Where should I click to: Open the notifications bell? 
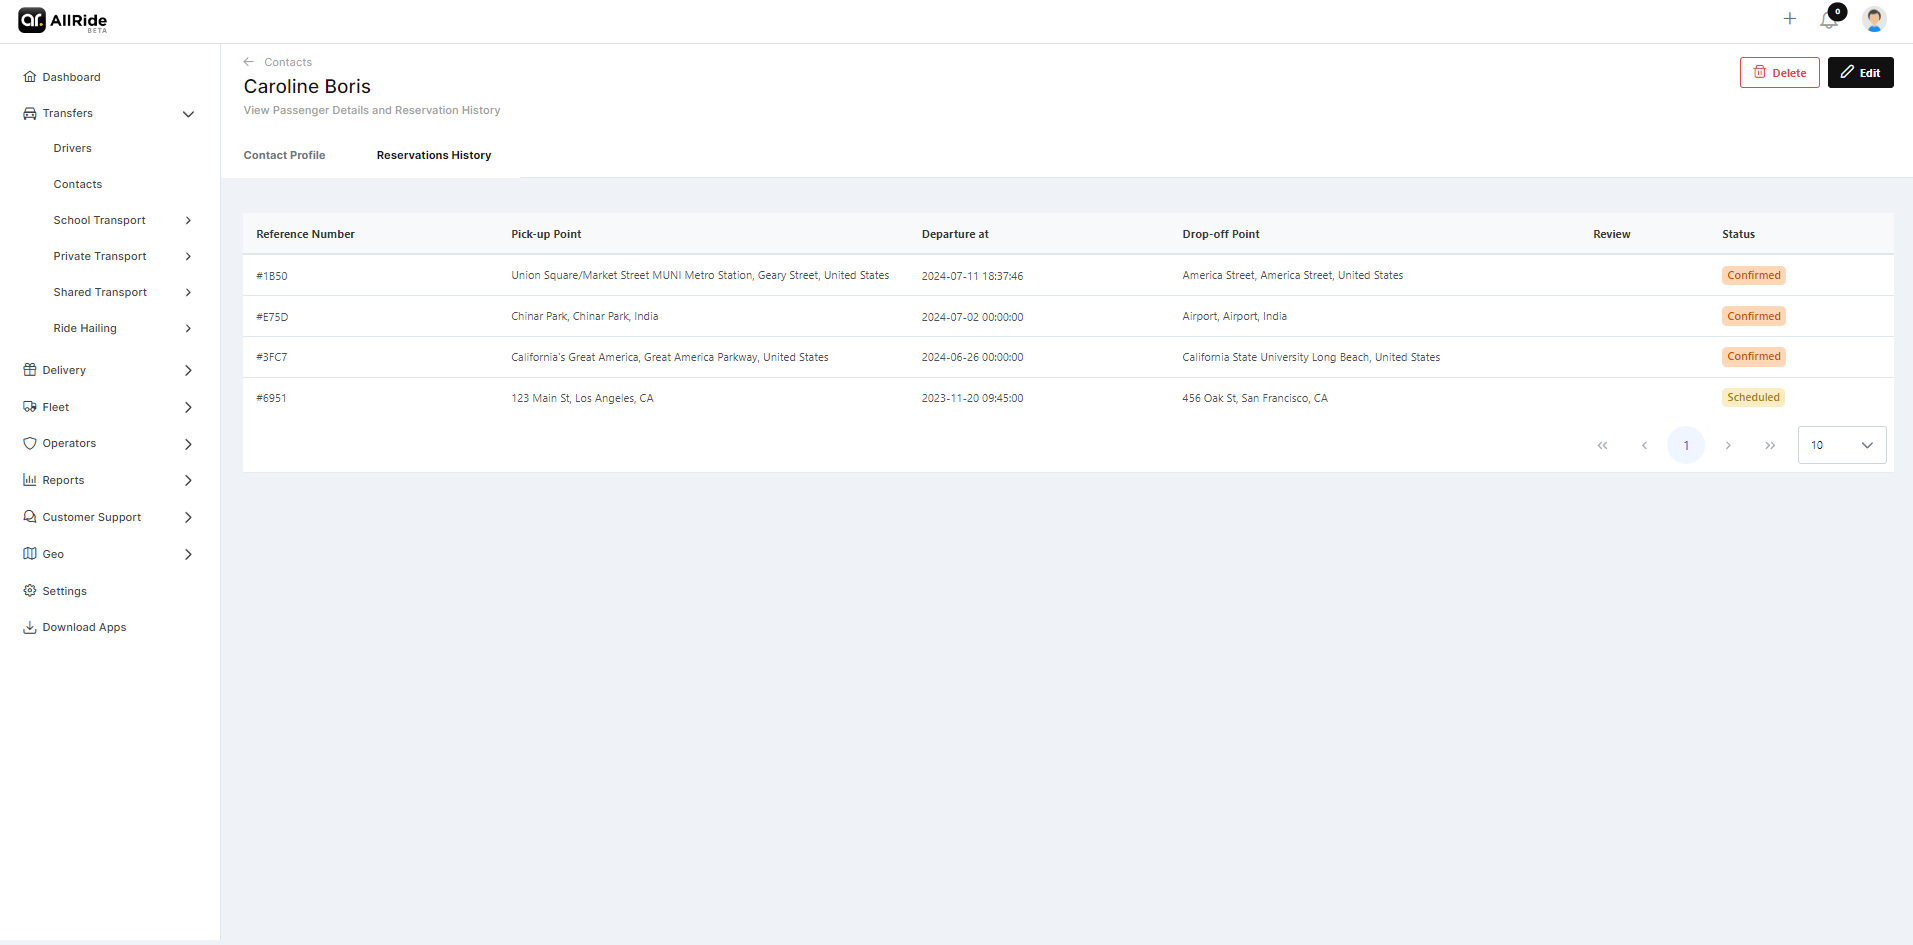click(1829, 19)
